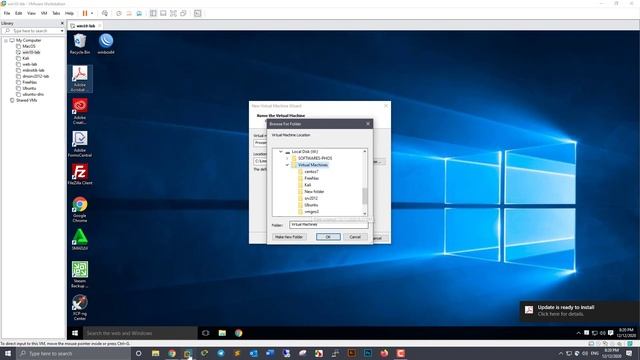The image size is (640, 360).
Task: Collapse the My Computer tree node
Action: tap(6, 40)
